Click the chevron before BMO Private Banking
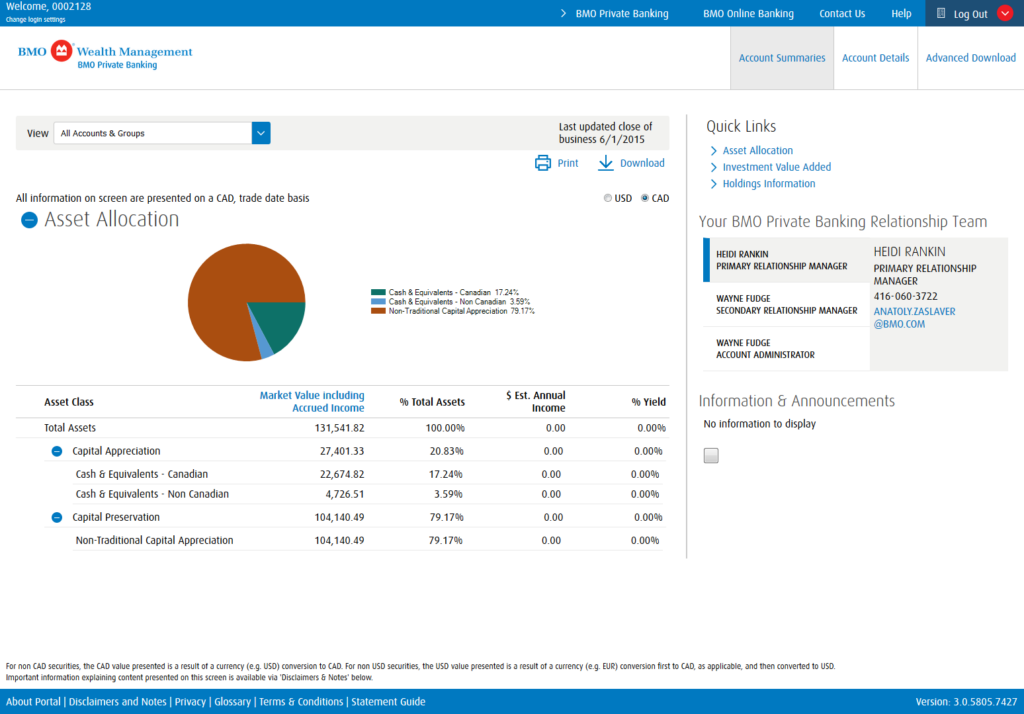 564,14
